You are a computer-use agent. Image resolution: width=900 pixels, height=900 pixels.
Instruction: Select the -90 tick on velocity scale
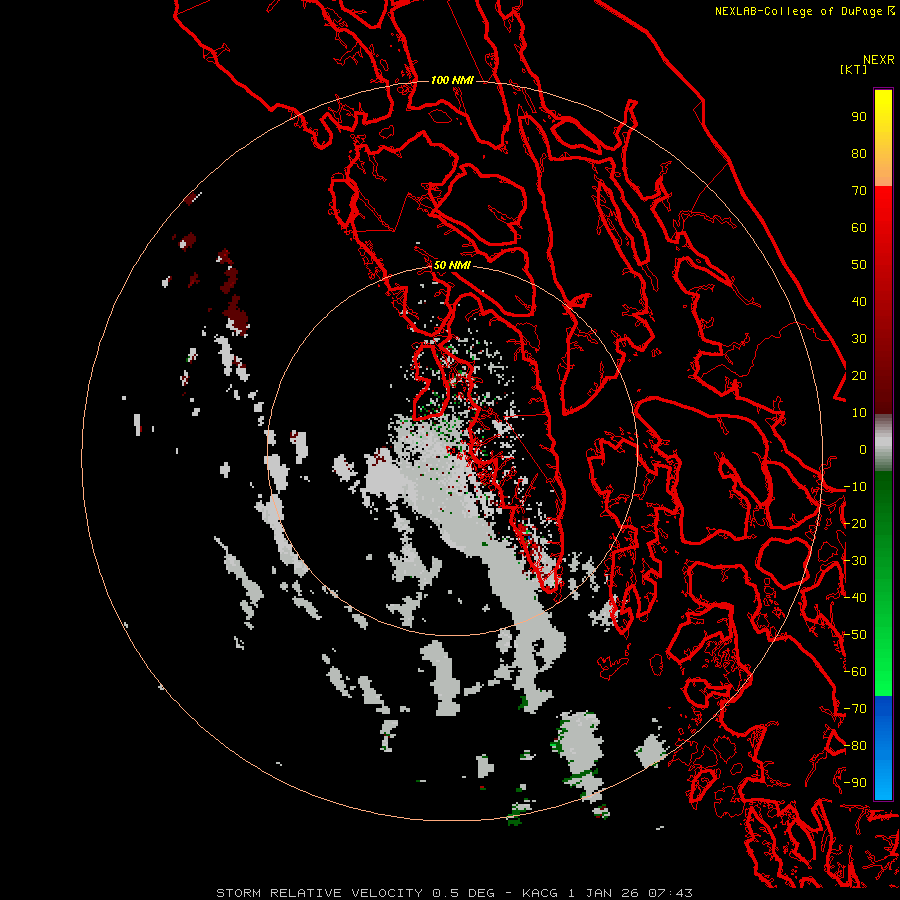(x=855, y=782)
